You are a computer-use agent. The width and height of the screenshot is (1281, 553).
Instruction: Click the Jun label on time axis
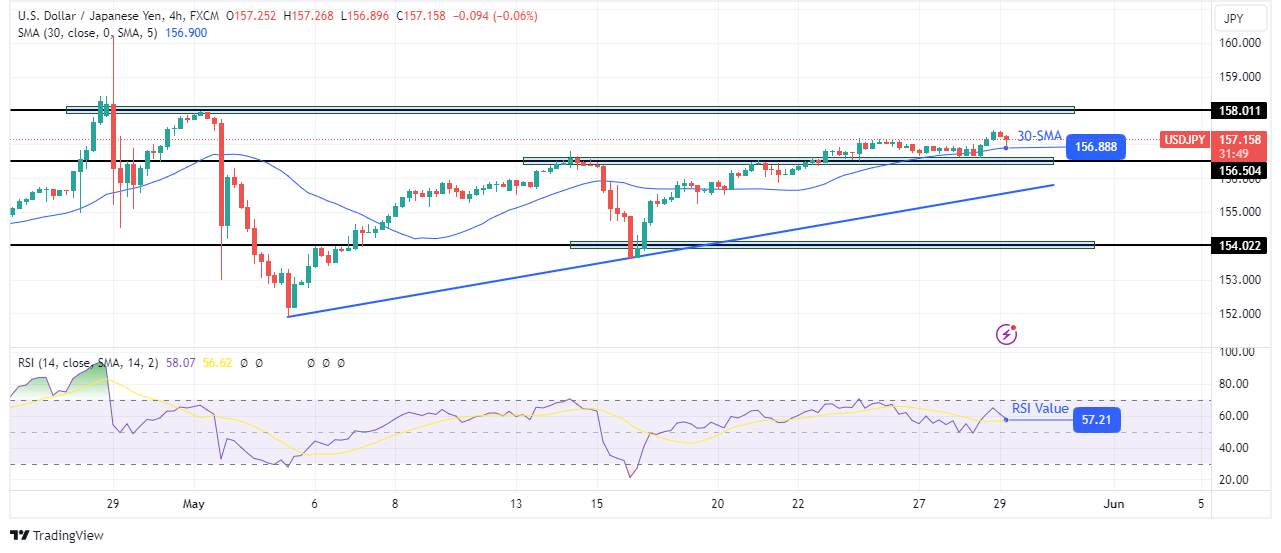[1113, 504]
